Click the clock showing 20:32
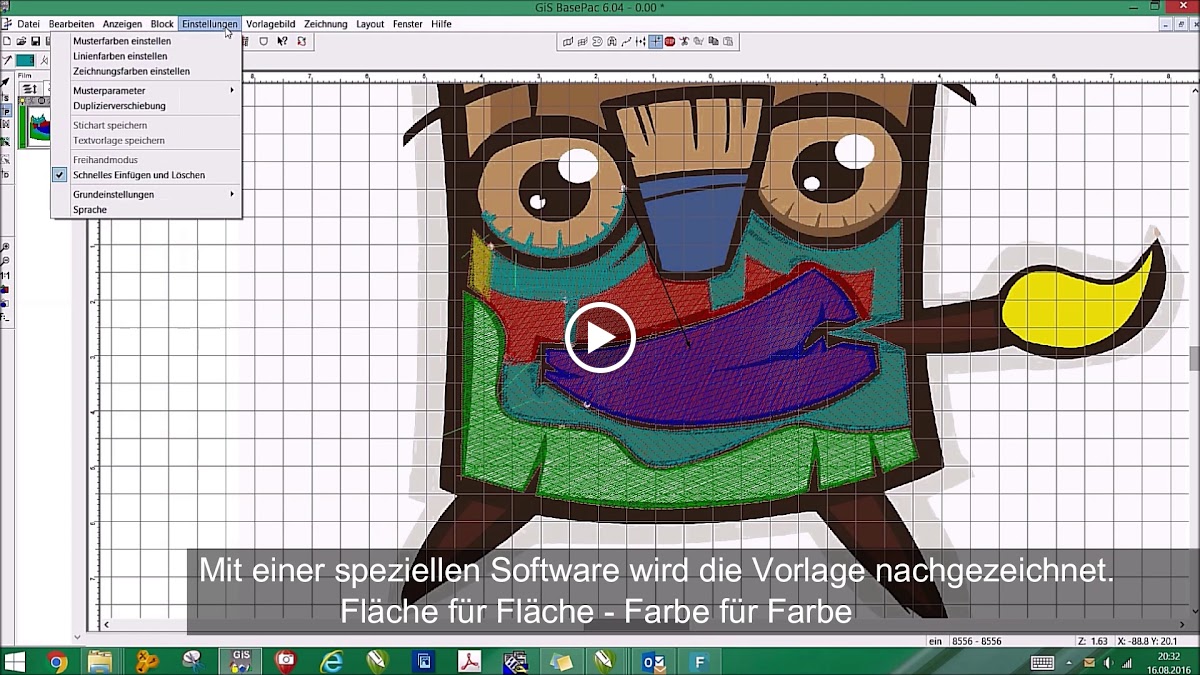This screenshot has width=1200, height=675. pyautogui.click(x=1168, y=657)
